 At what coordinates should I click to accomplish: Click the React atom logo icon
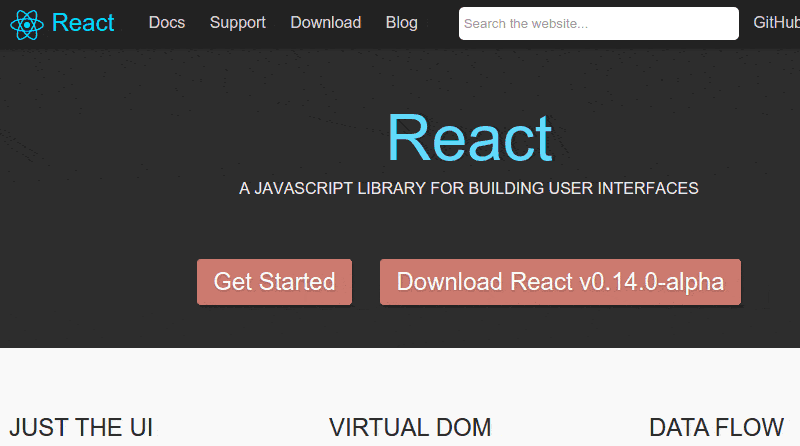click(x=27, y=24)
